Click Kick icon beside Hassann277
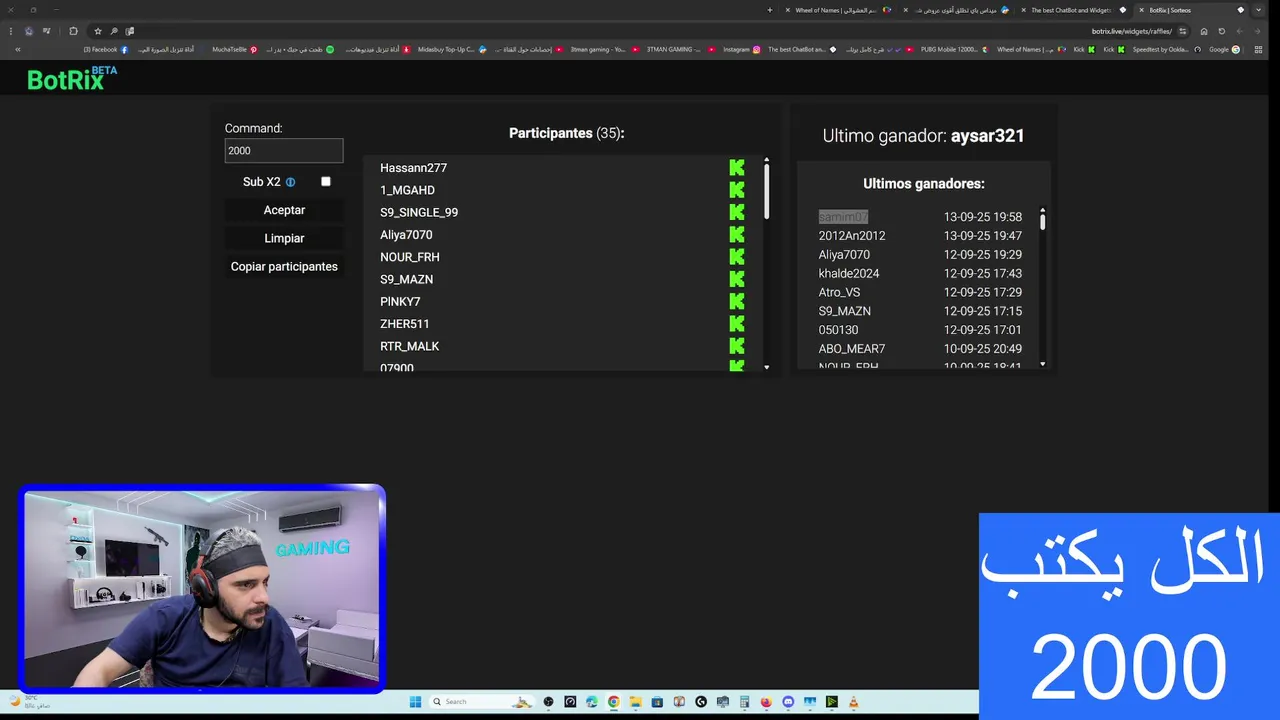Image resolution: width=1280 pixels, height=720 pixels. pyautogui.click(x=737, y=168)
